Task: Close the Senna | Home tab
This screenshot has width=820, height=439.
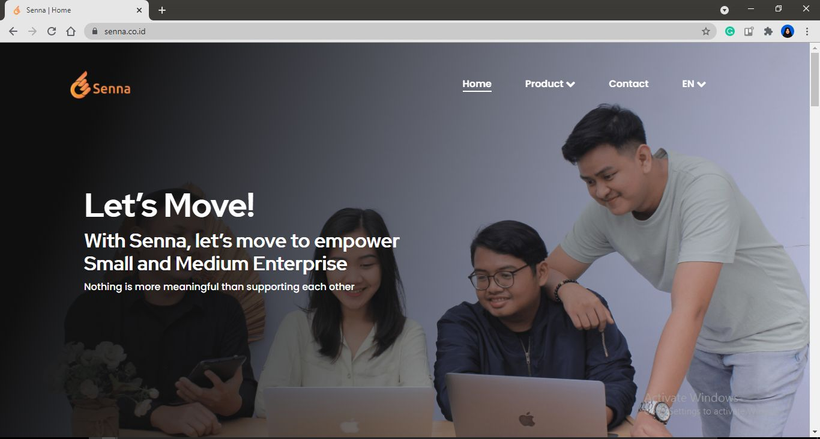Action: [139, 10]
